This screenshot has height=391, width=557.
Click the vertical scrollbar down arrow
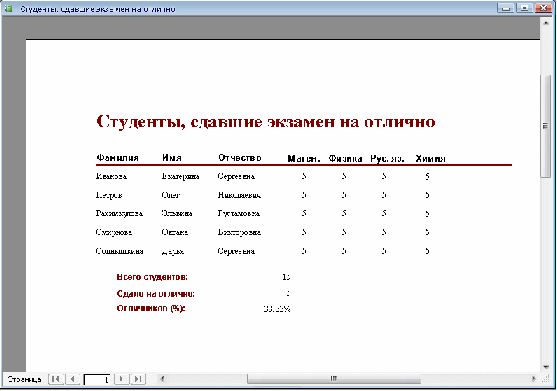546,367
